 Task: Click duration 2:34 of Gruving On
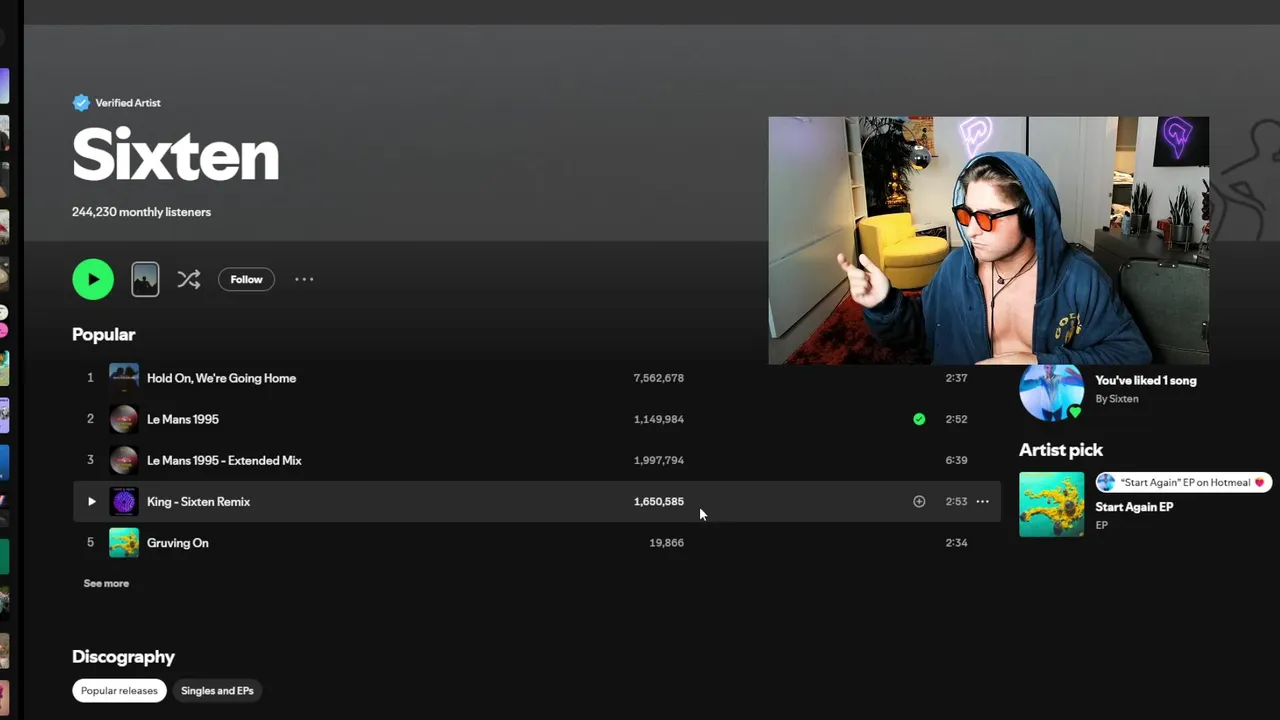(x=956, y=543)
